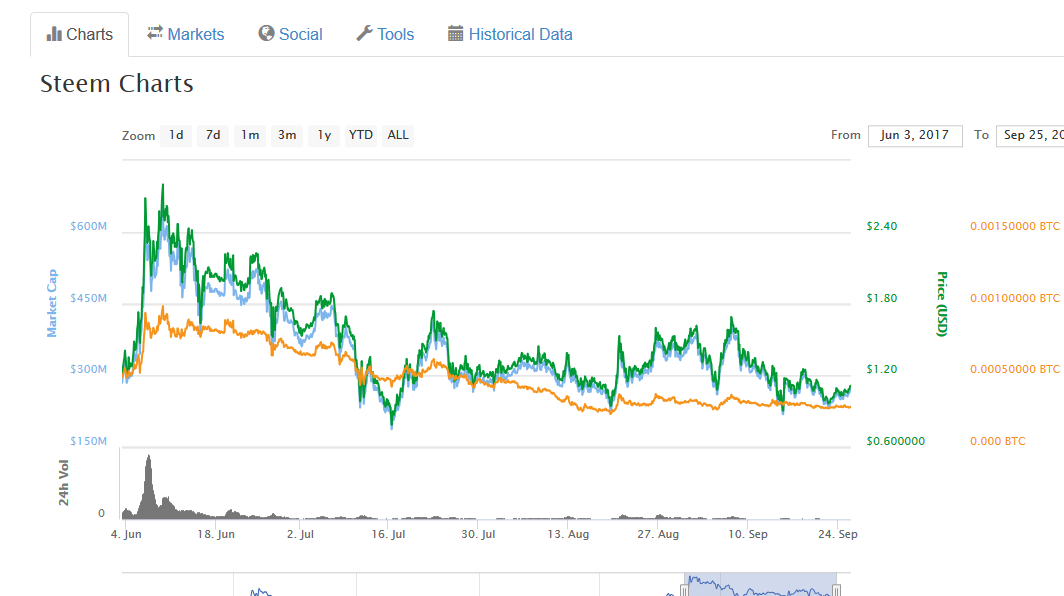This screenshot has width=1064, height=596.
Task: Set chart zoom to 3m
Action: tap(287, 135)
